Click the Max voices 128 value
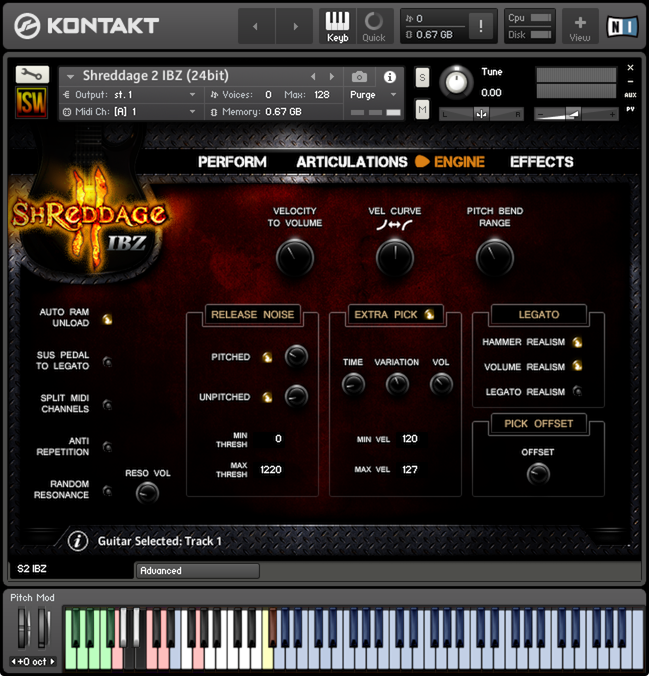Viewport: 649px width, 676px height. pos(322,95)
